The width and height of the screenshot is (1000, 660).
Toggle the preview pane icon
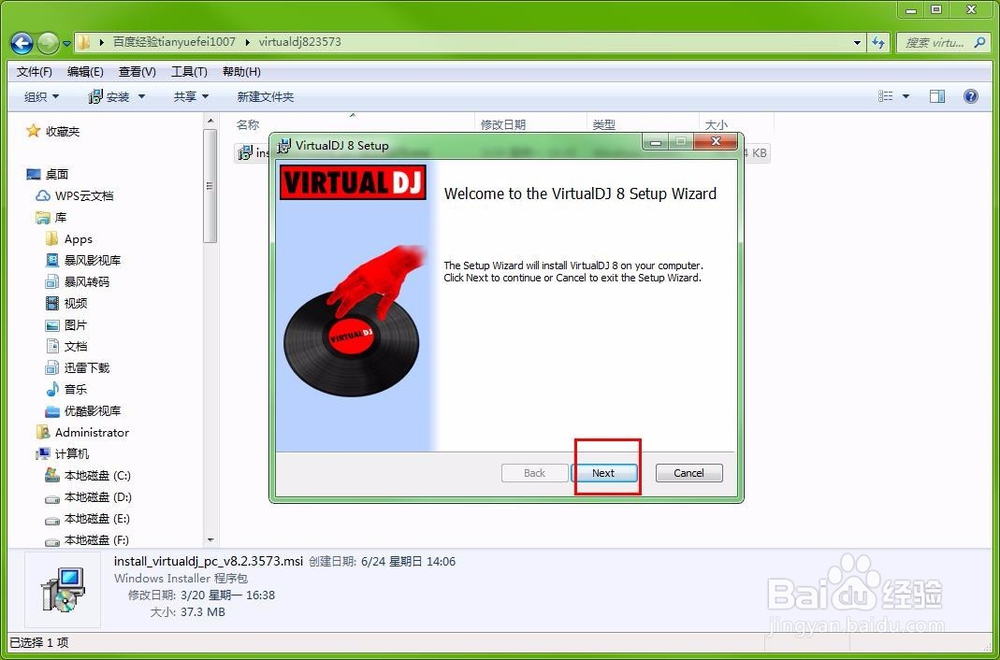point(937,96)
